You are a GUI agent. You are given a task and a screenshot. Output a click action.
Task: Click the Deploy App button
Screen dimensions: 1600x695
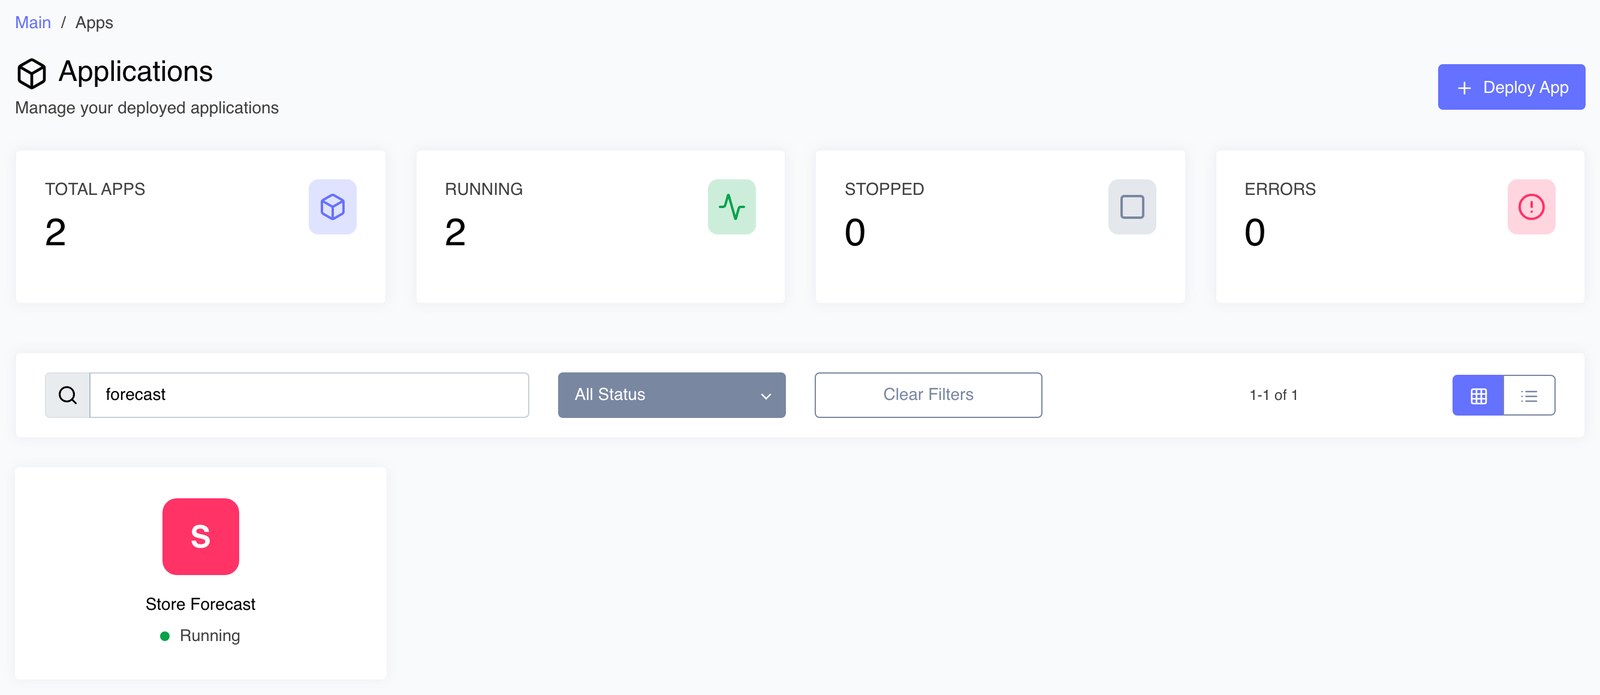1511,87
